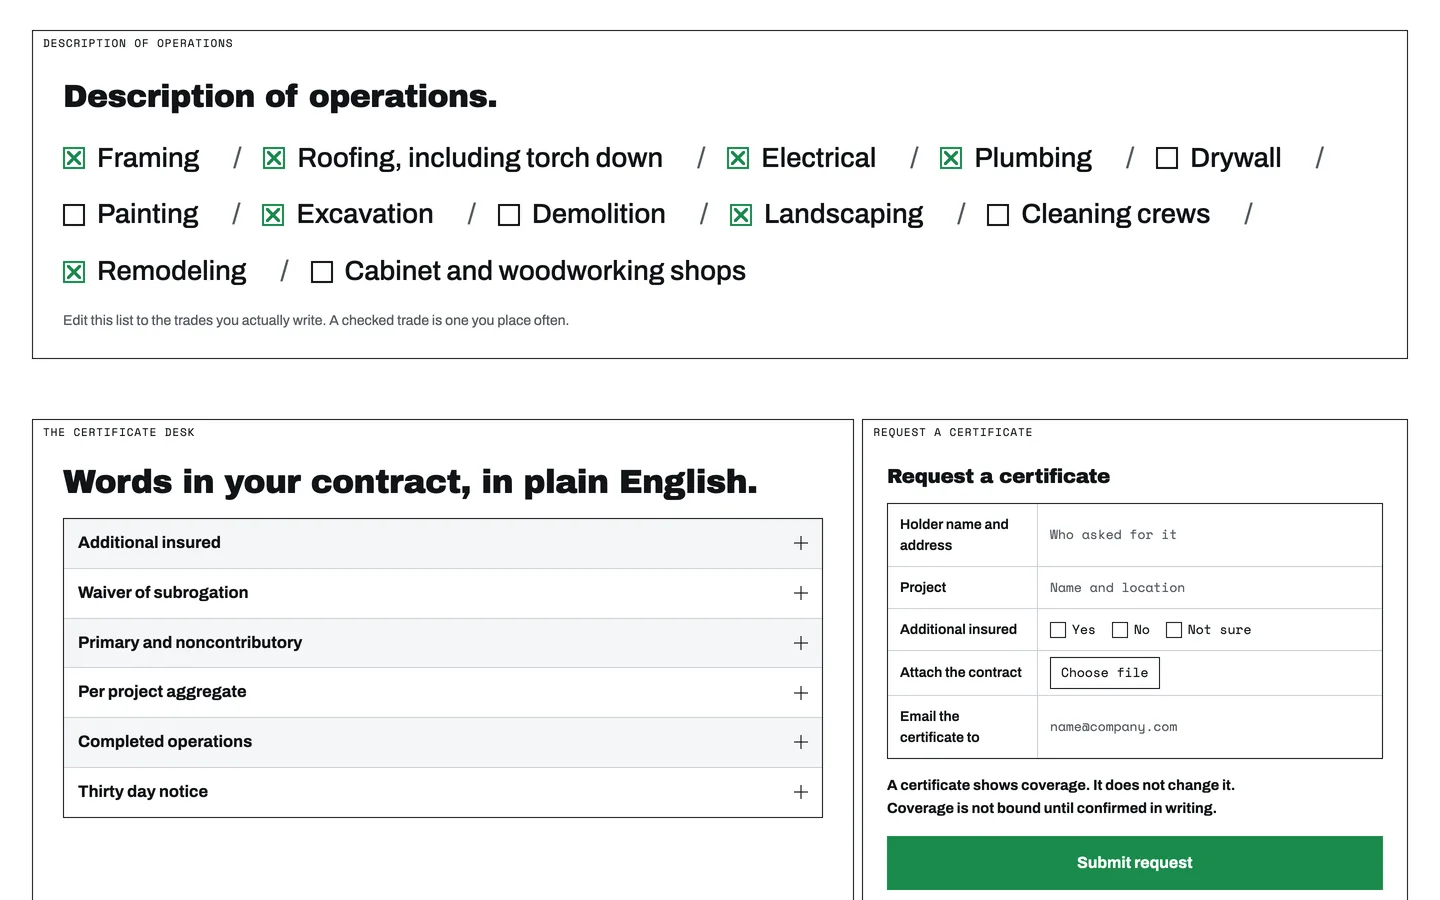
Task: Check the Demolition checkbox
Action: point(509,215)
